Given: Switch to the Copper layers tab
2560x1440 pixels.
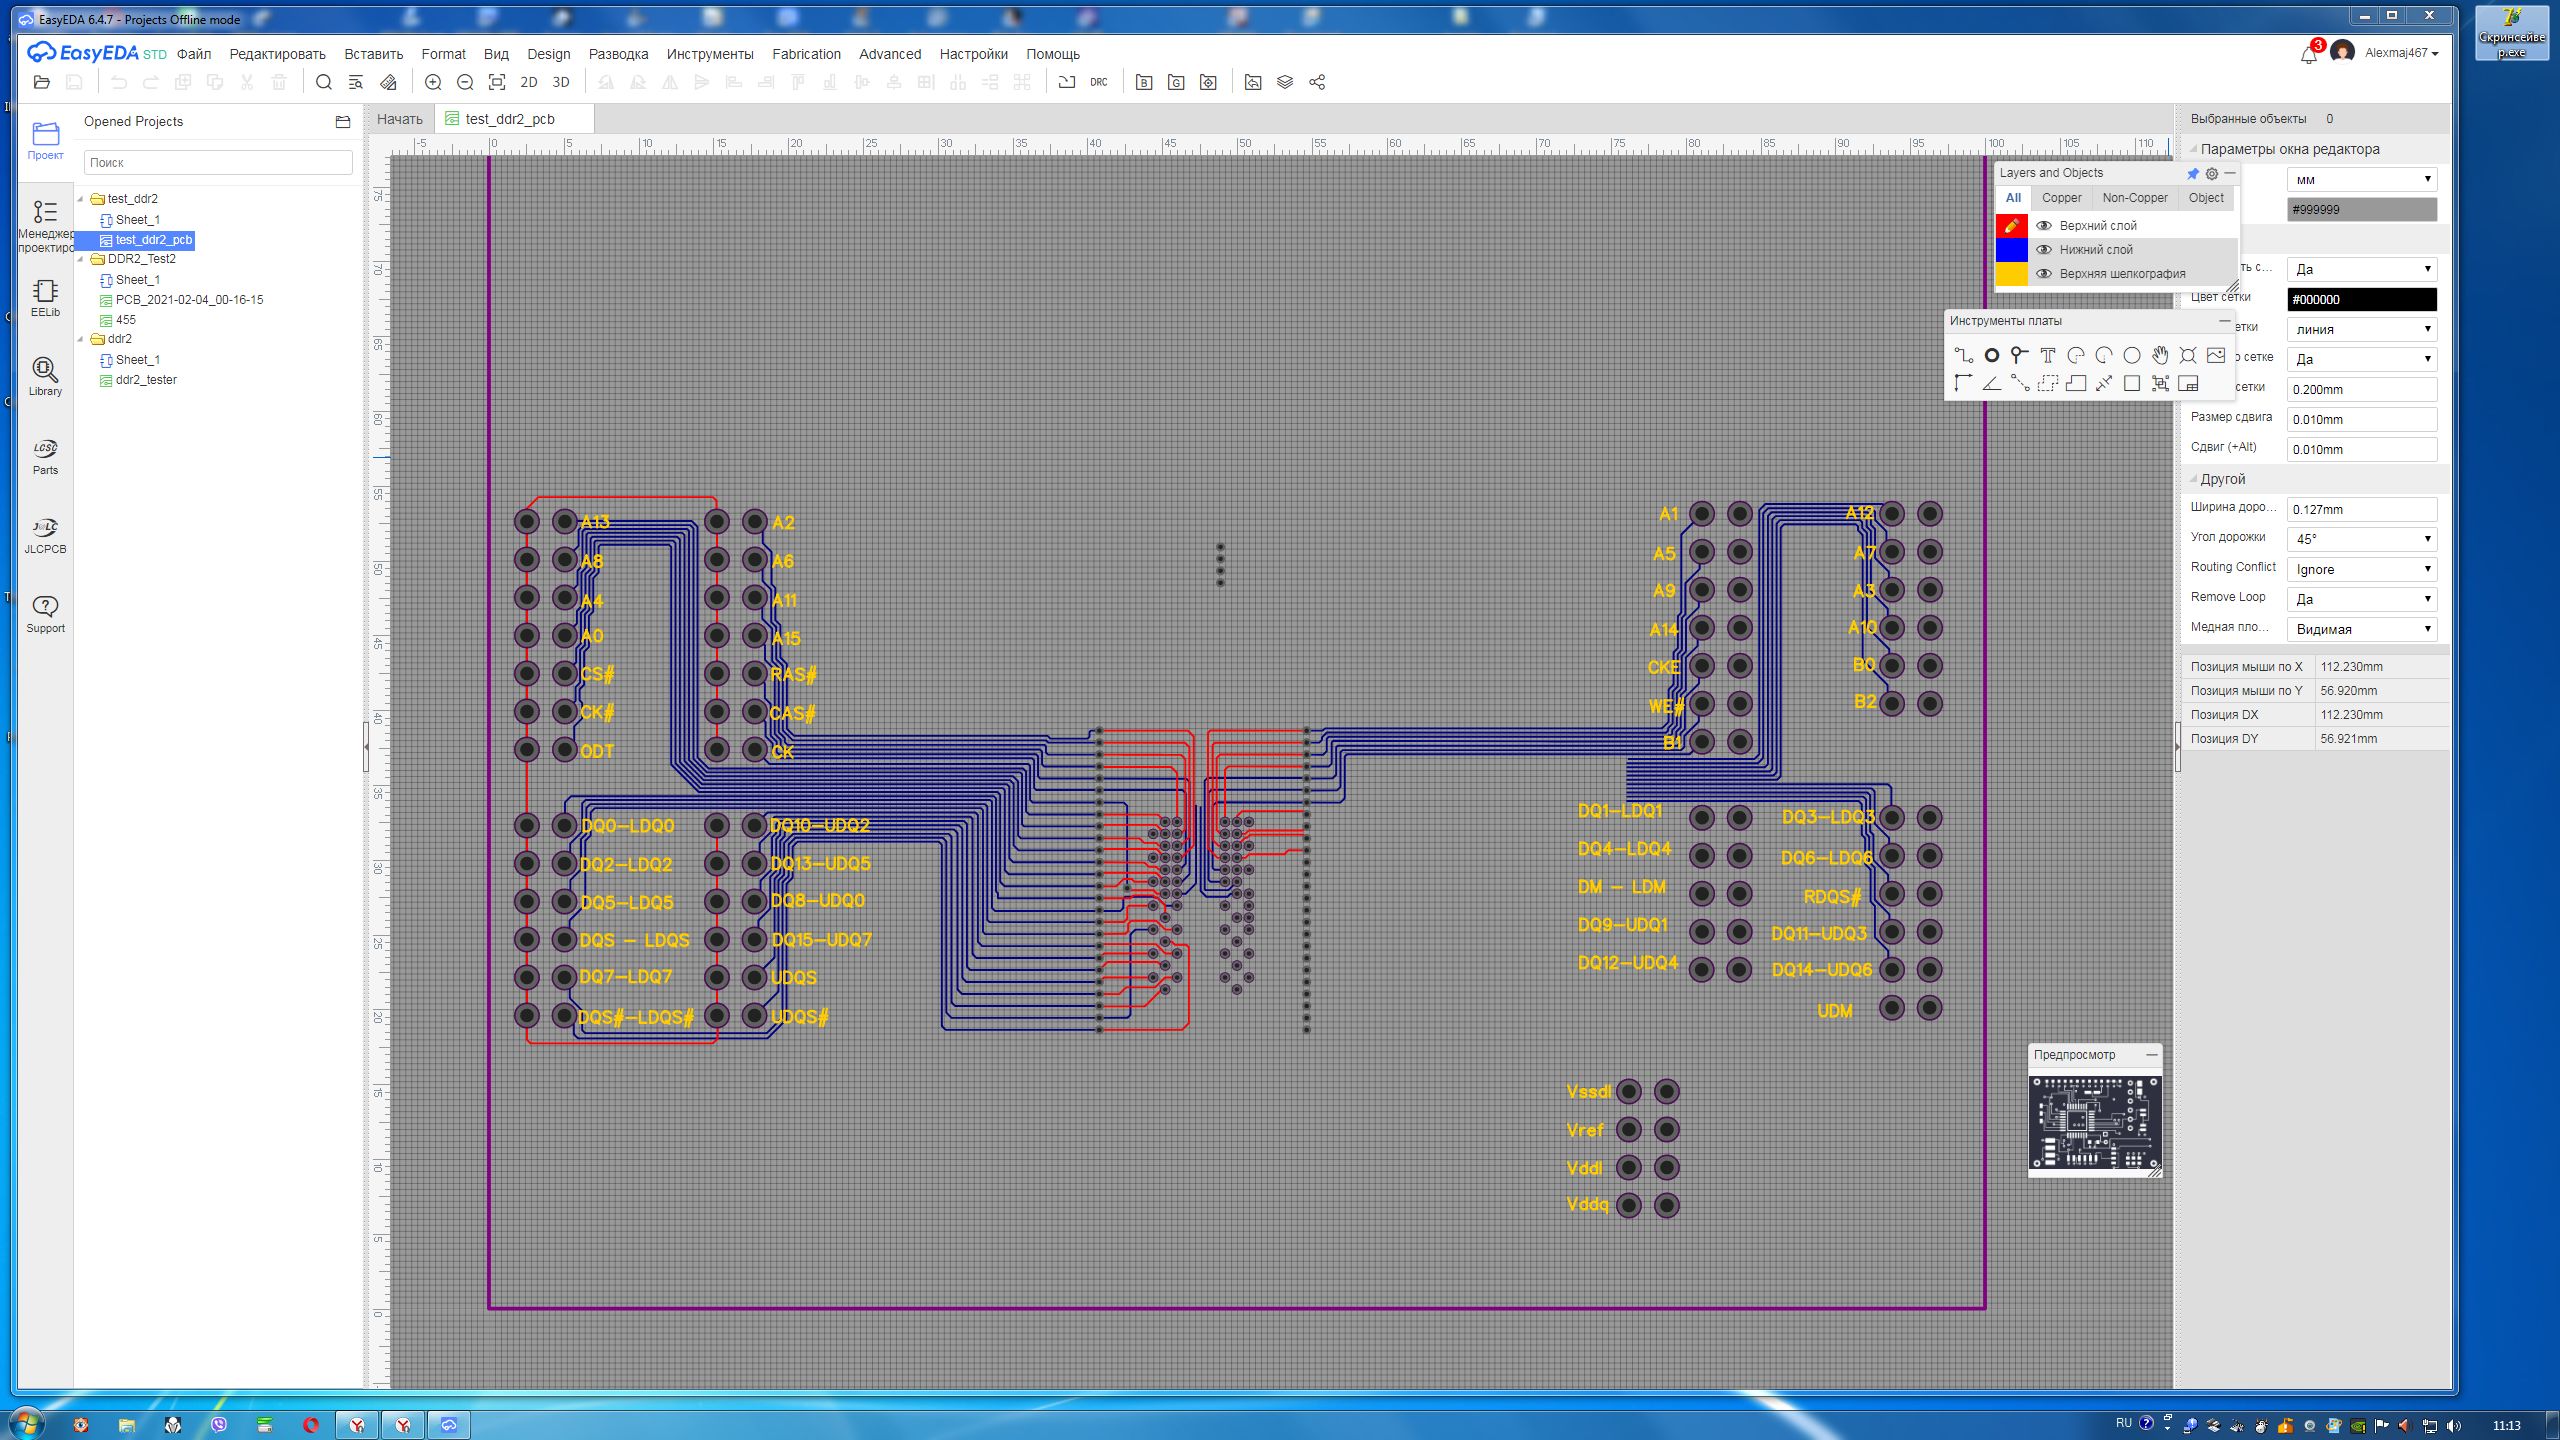Looking at the screenshot, I should pos(2061,198).
